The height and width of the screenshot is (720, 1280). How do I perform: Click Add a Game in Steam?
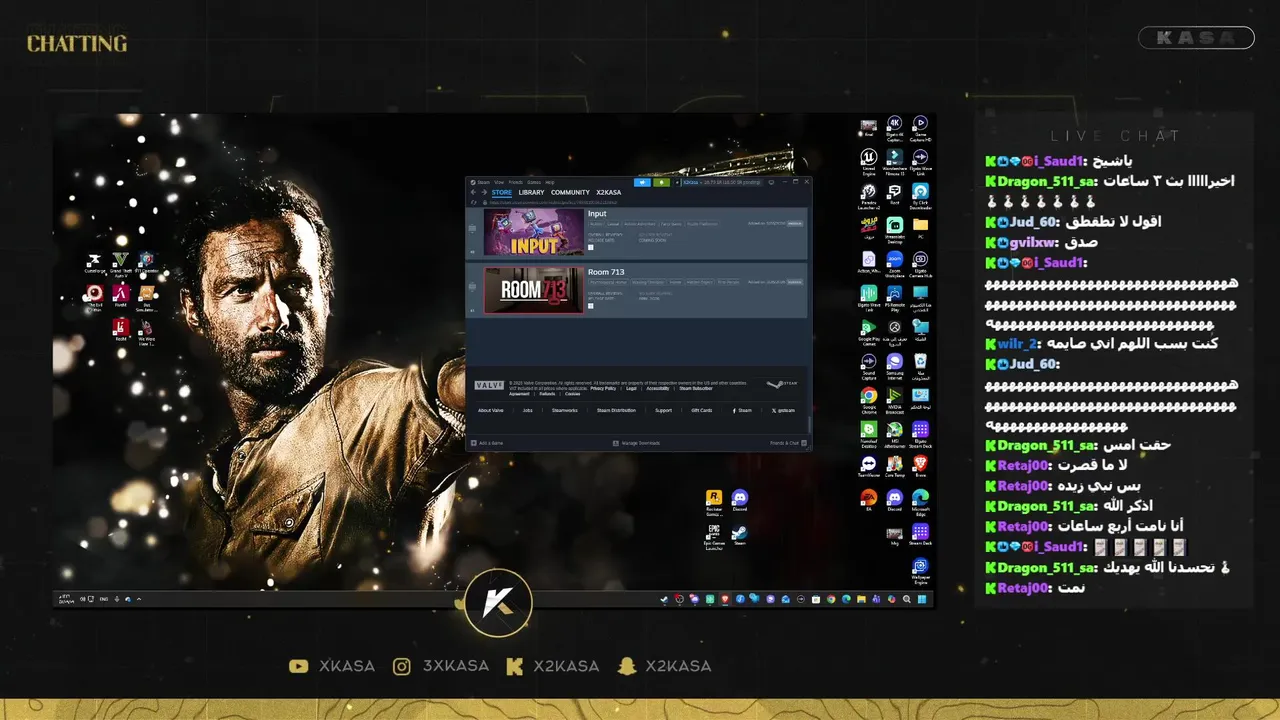(488, 443)
